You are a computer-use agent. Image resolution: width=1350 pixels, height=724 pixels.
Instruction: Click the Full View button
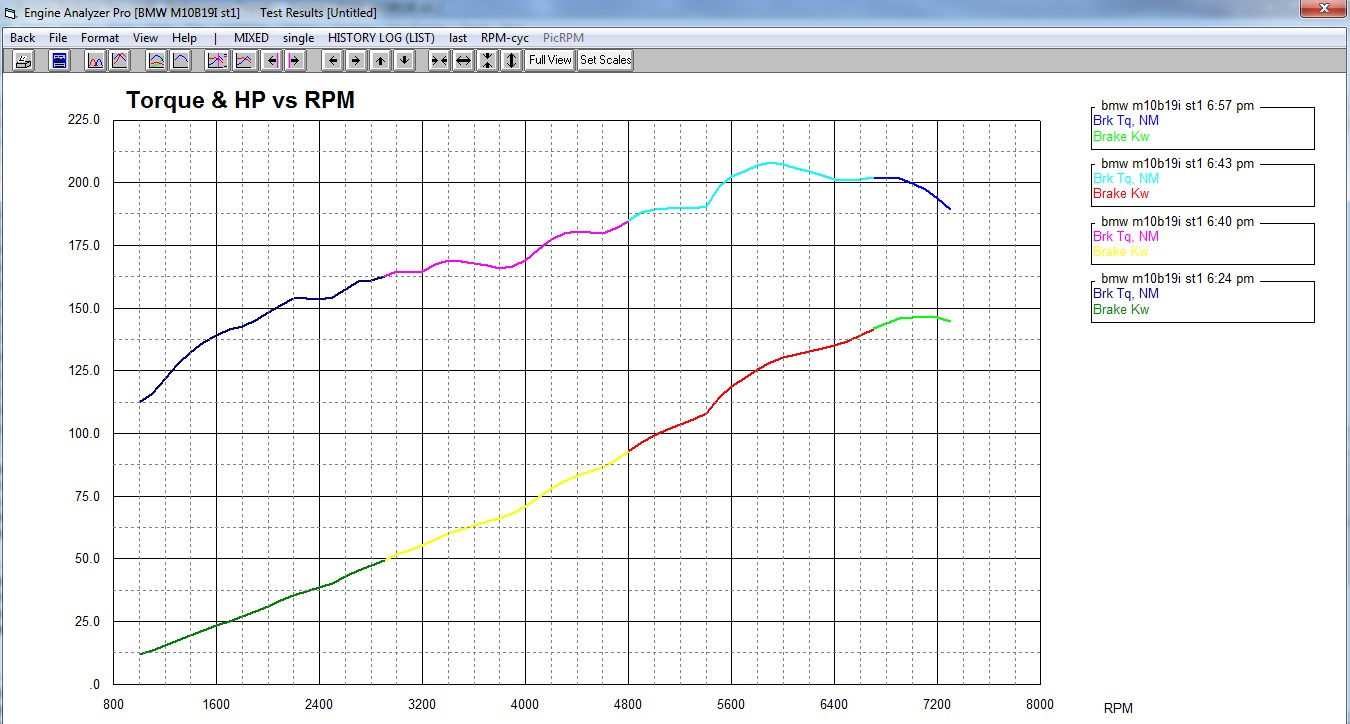[x=550, y=60]
